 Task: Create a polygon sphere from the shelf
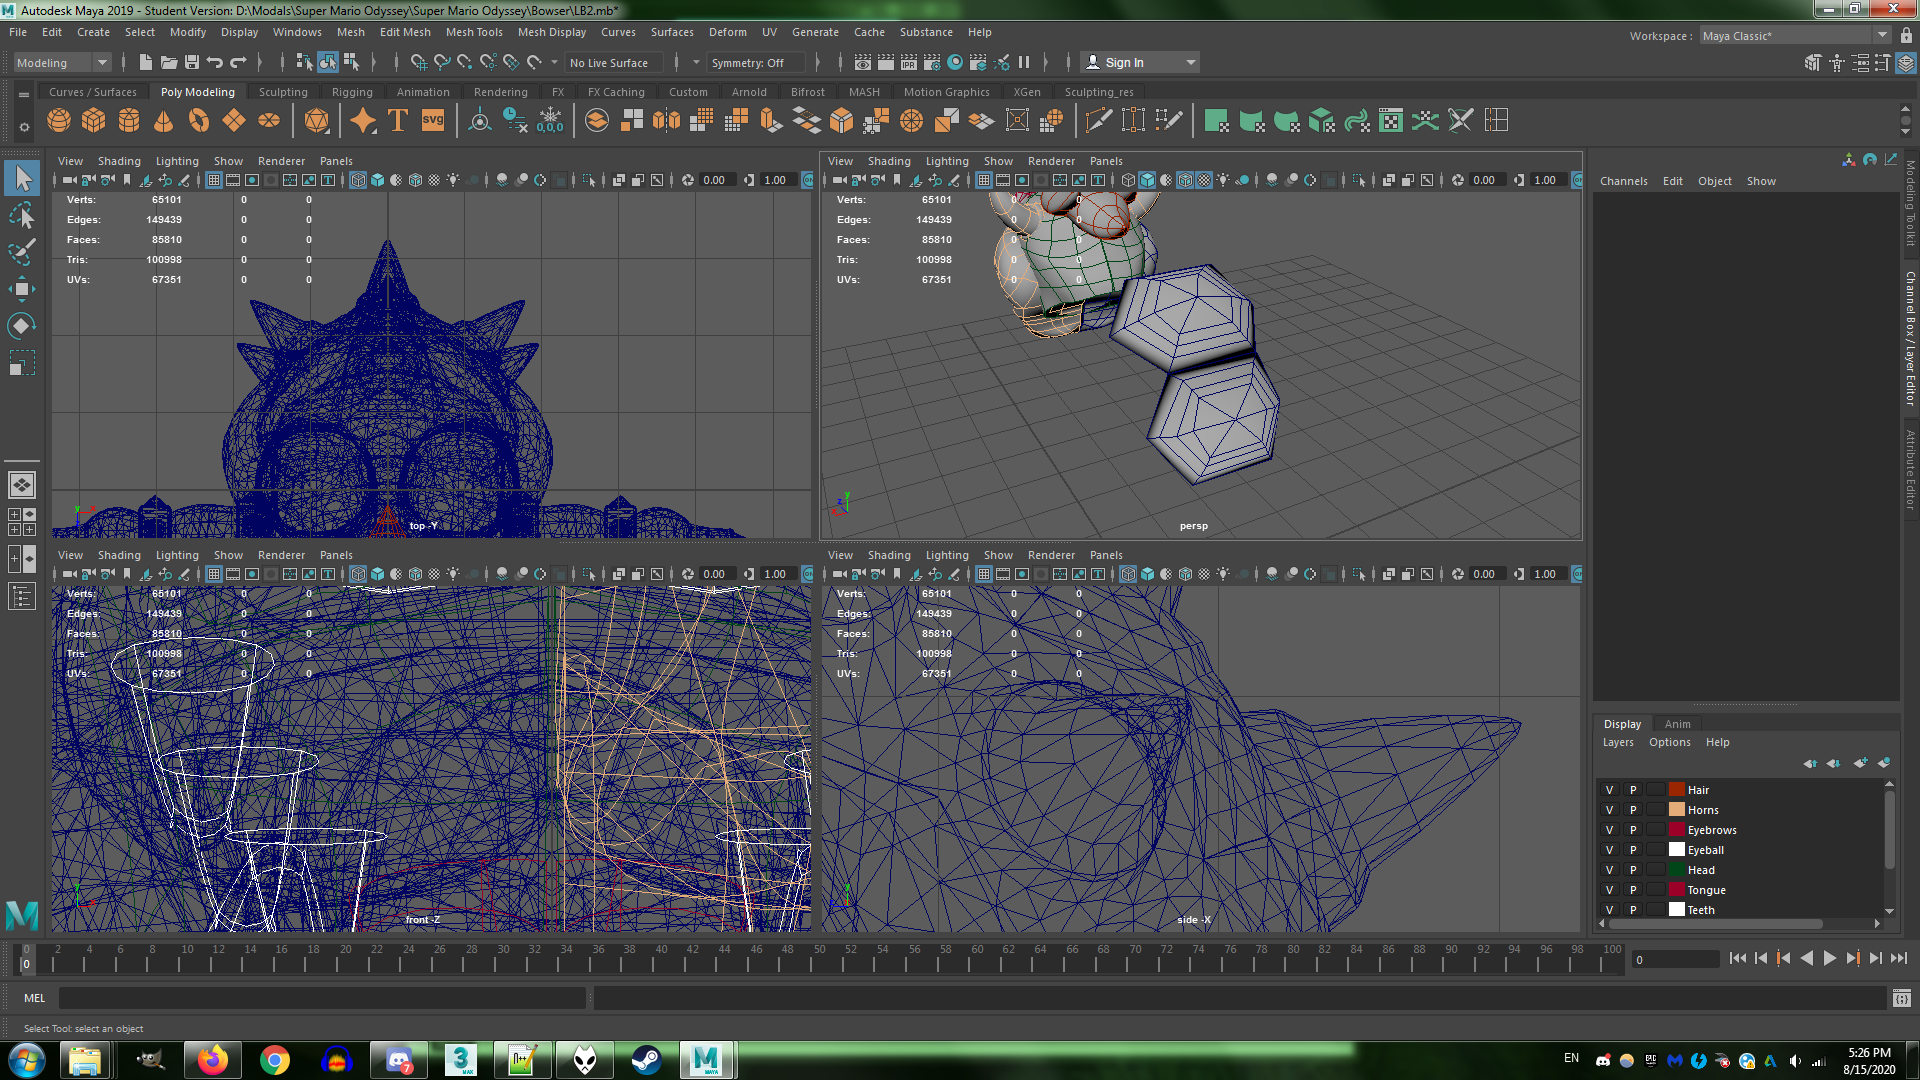[x=59, y=121]
